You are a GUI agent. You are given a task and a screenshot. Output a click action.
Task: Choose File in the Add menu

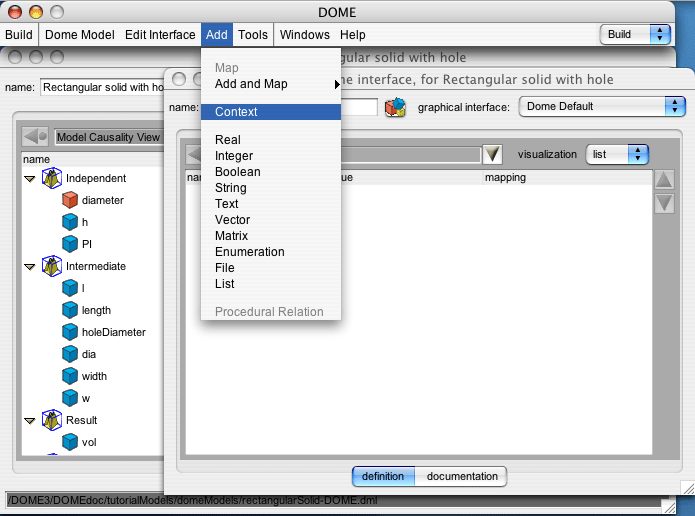pos(271,267)
